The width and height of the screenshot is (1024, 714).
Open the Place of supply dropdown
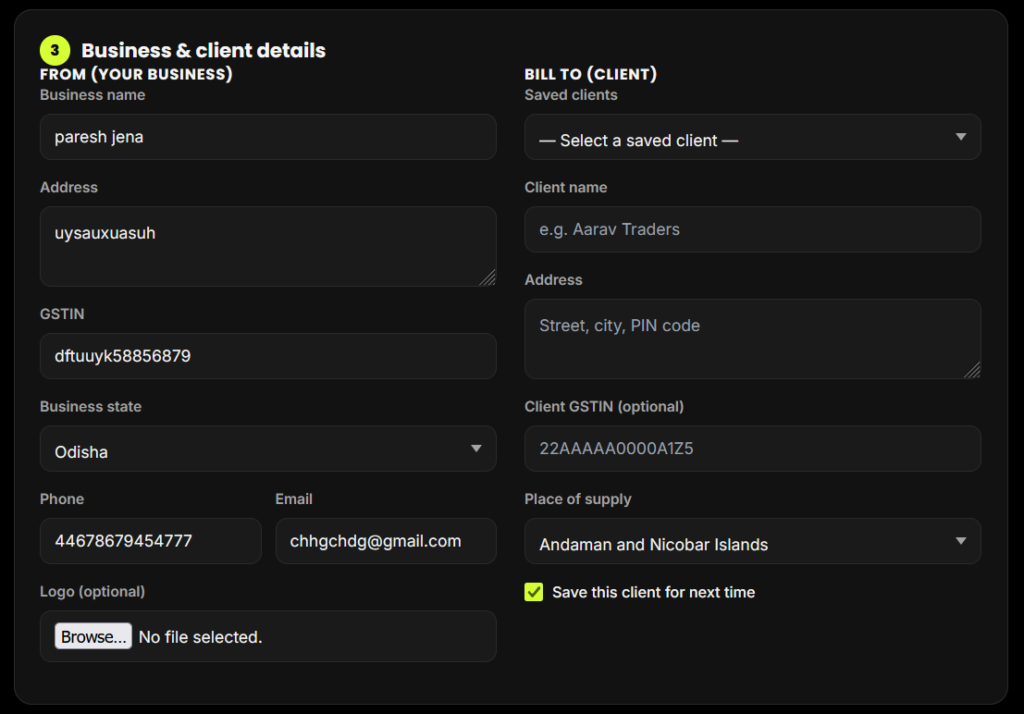click(752, 541)
